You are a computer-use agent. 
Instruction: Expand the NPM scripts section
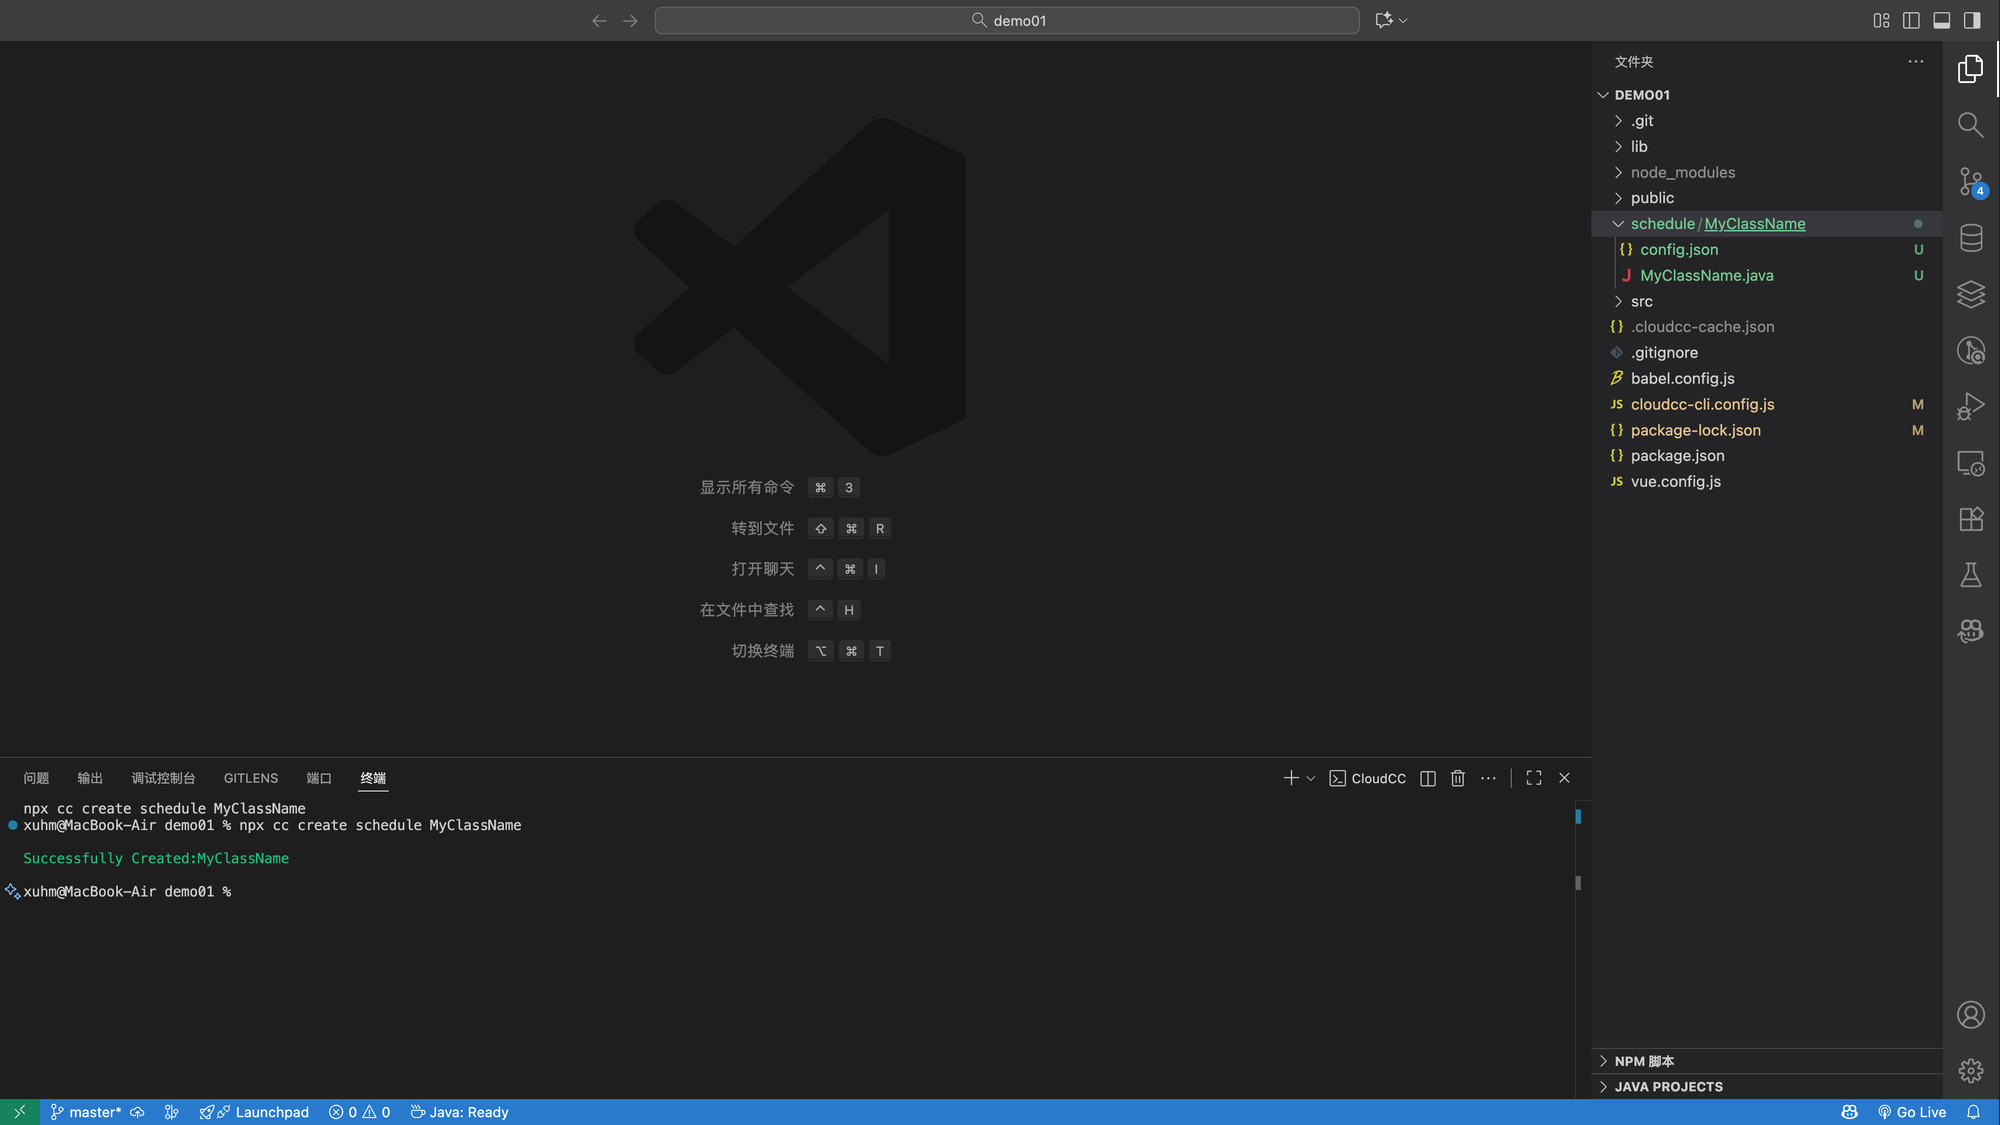tap(1644, 1061)
